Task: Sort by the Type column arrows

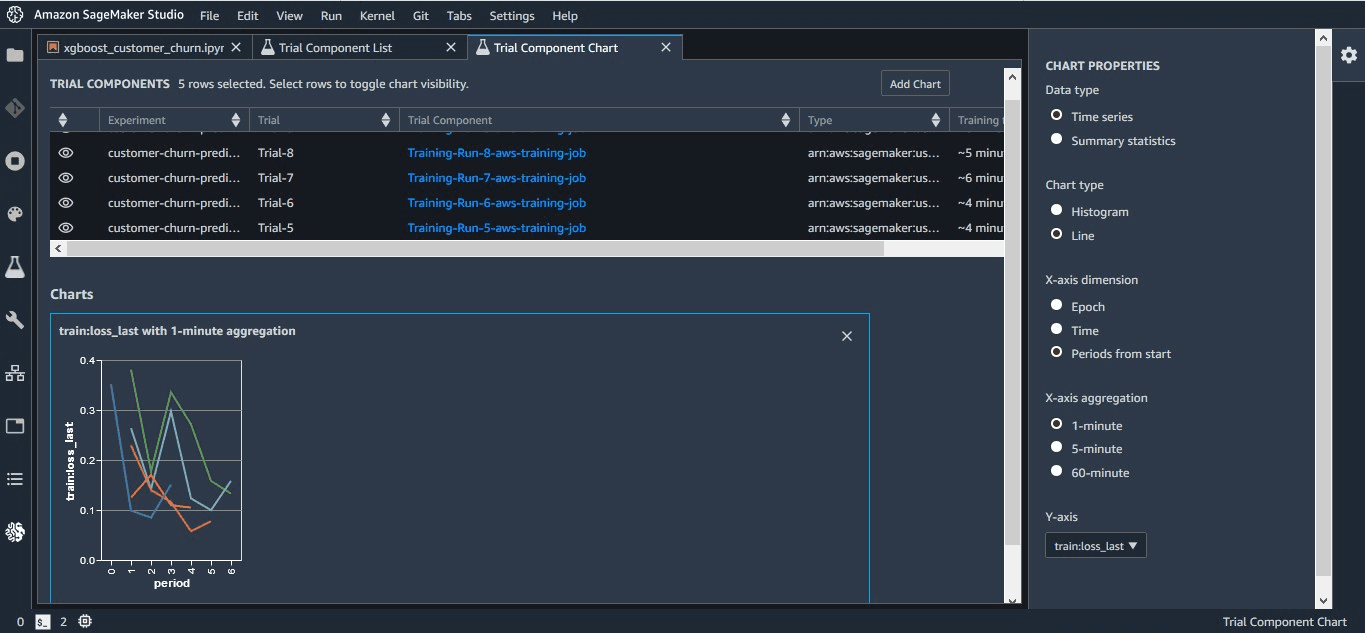Action: tap(936, 120)
